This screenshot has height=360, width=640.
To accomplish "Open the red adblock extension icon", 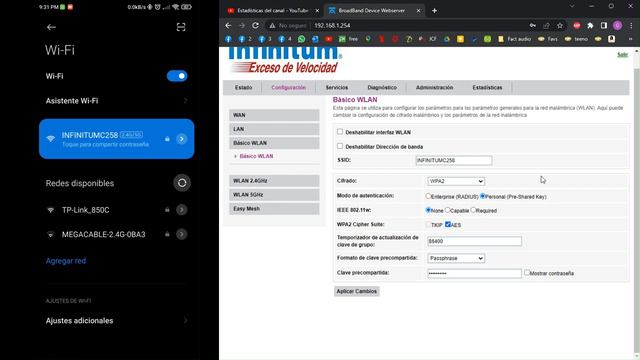I will tap(577, 25).
